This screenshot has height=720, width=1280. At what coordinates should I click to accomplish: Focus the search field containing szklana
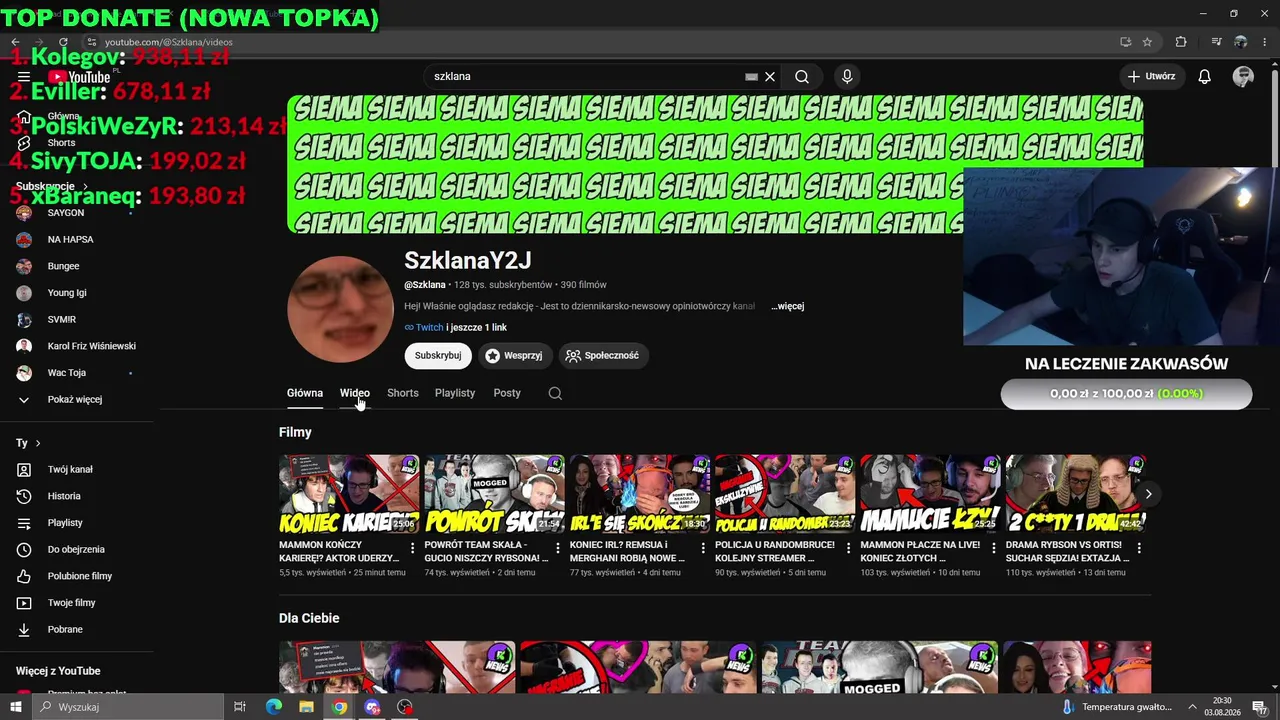(x=588, y=77)
